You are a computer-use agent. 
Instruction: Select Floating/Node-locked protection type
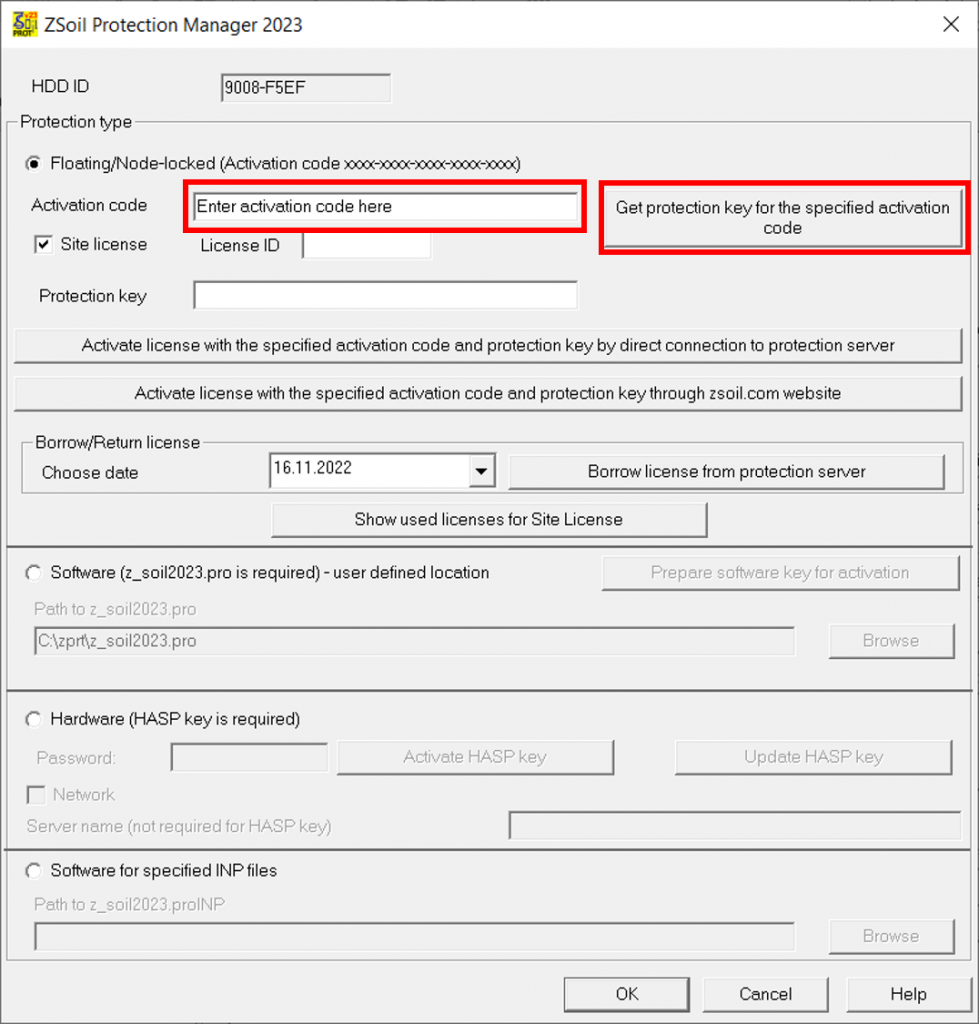click(x=37, y=163)
